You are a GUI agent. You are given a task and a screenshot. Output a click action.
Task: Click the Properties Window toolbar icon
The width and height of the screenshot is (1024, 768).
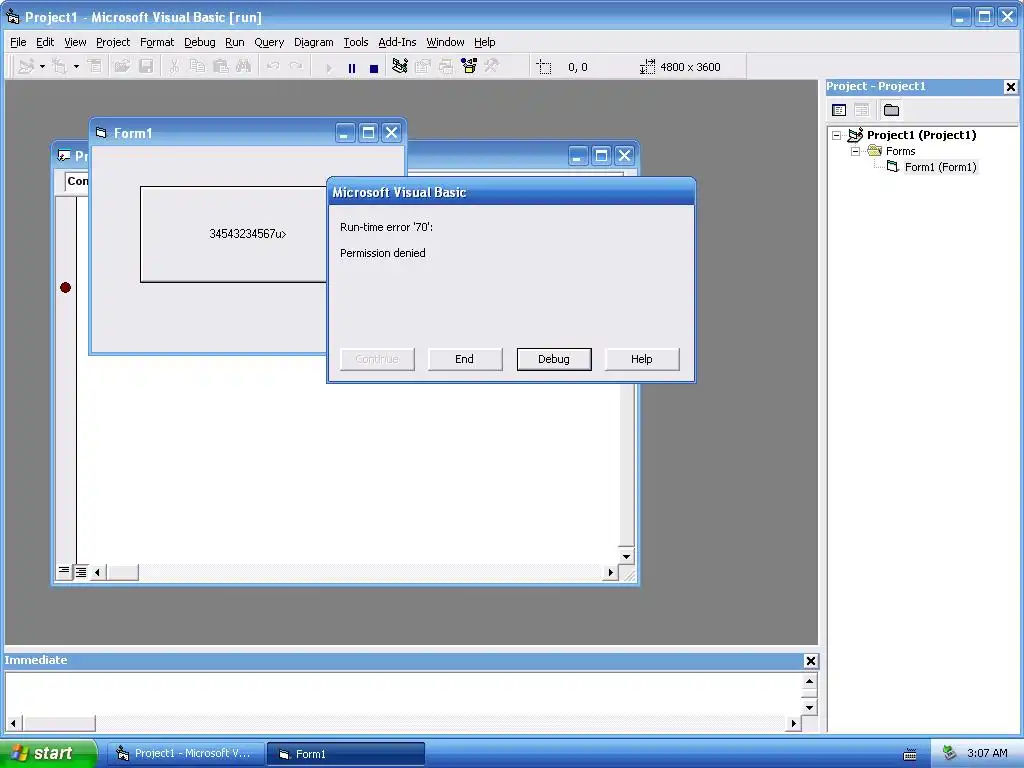pyautogui.click(x=423, y=66)
